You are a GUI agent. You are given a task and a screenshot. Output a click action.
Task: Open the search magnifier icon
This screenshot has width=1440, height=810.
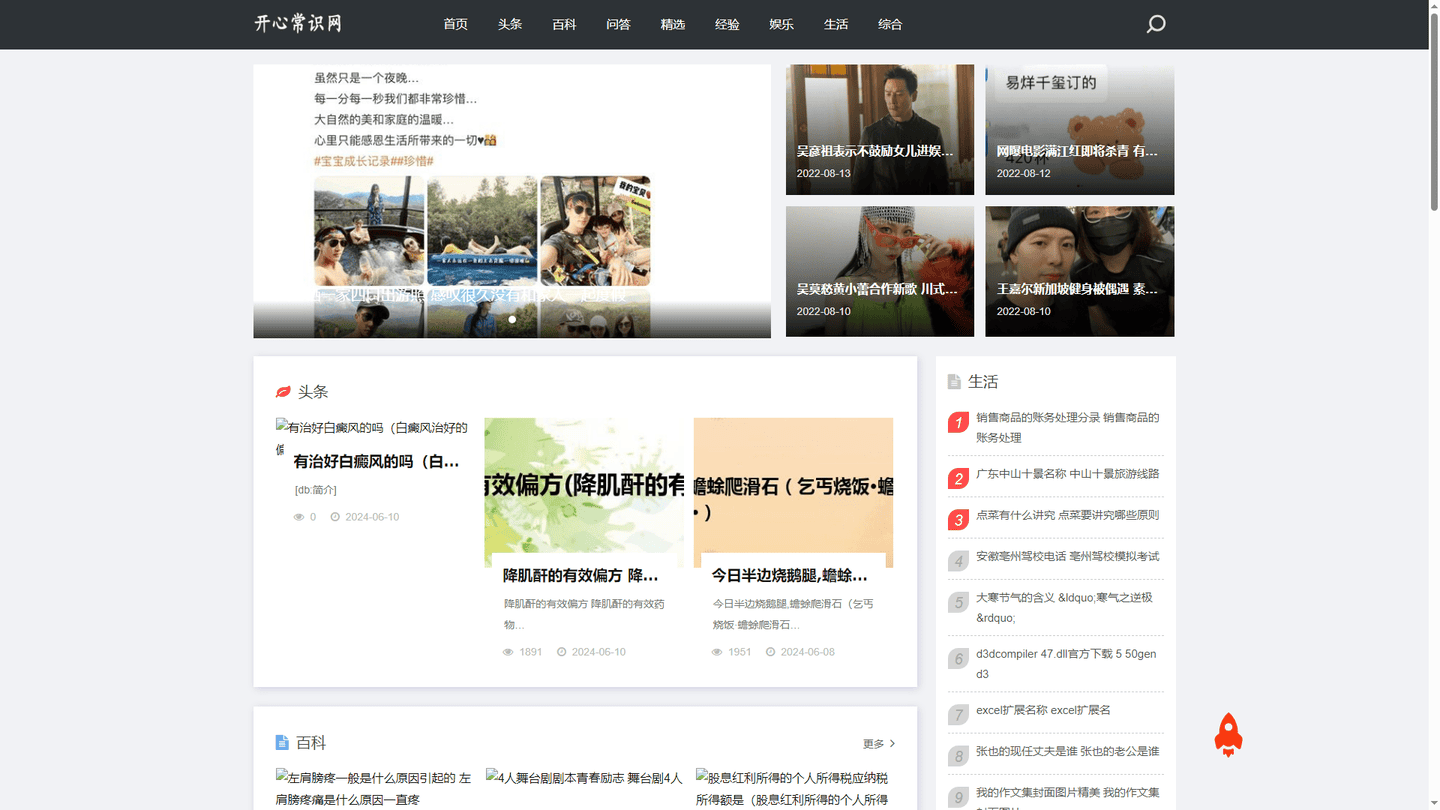pos(1156,24)
